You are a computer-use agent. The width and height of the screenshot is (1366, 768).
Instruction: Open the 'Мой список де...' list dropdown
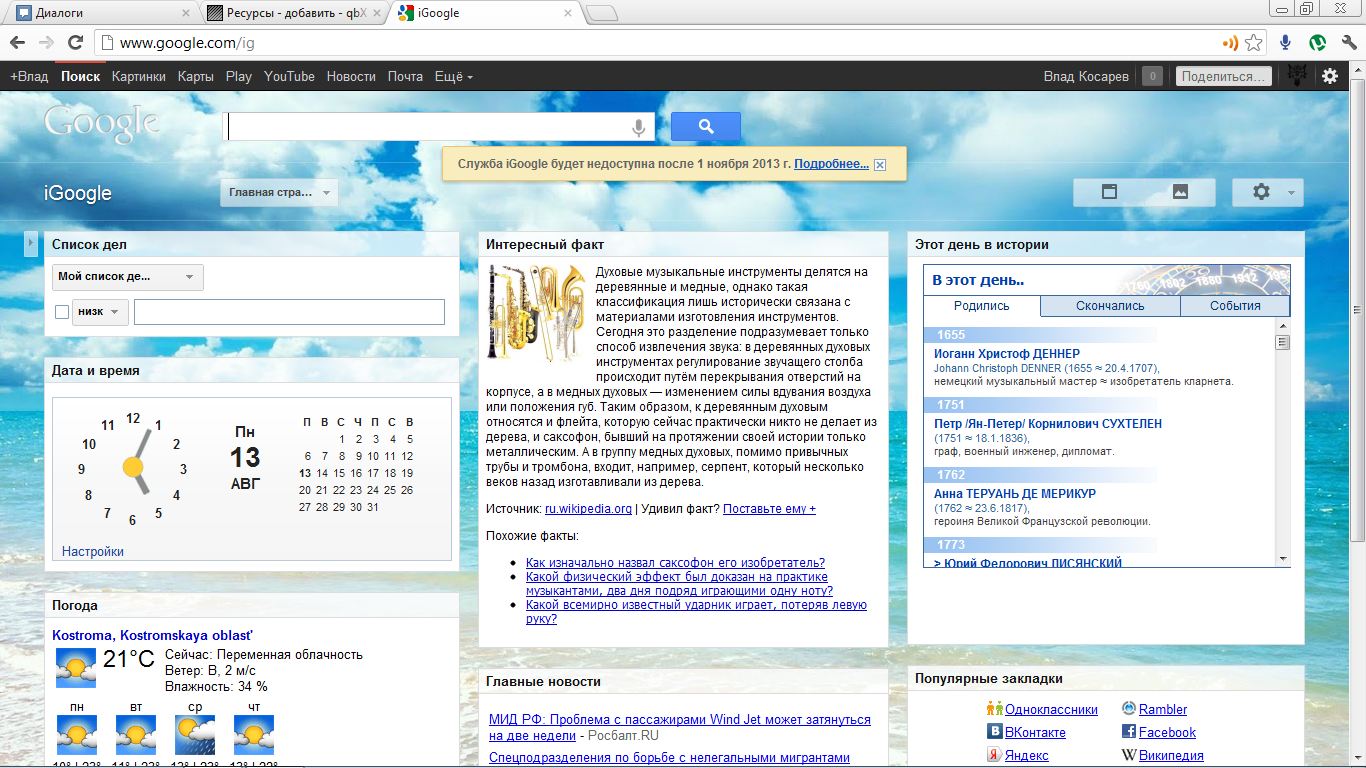pyautogui.click(x=127, y=277)
